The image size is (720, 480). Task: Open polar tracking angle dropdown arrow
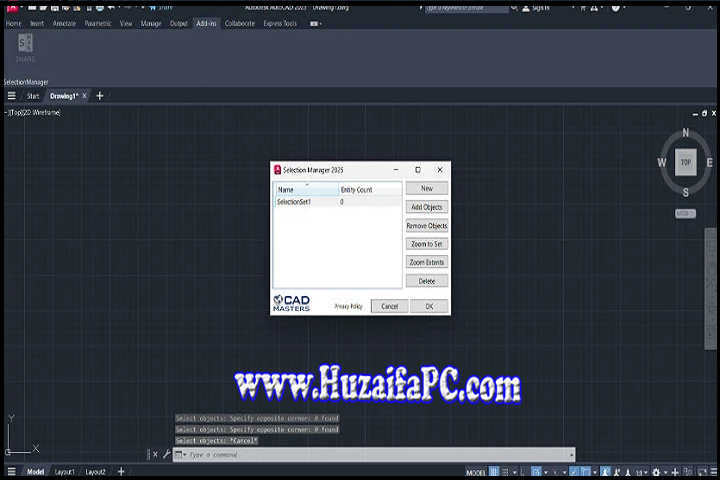click(546, 472)
